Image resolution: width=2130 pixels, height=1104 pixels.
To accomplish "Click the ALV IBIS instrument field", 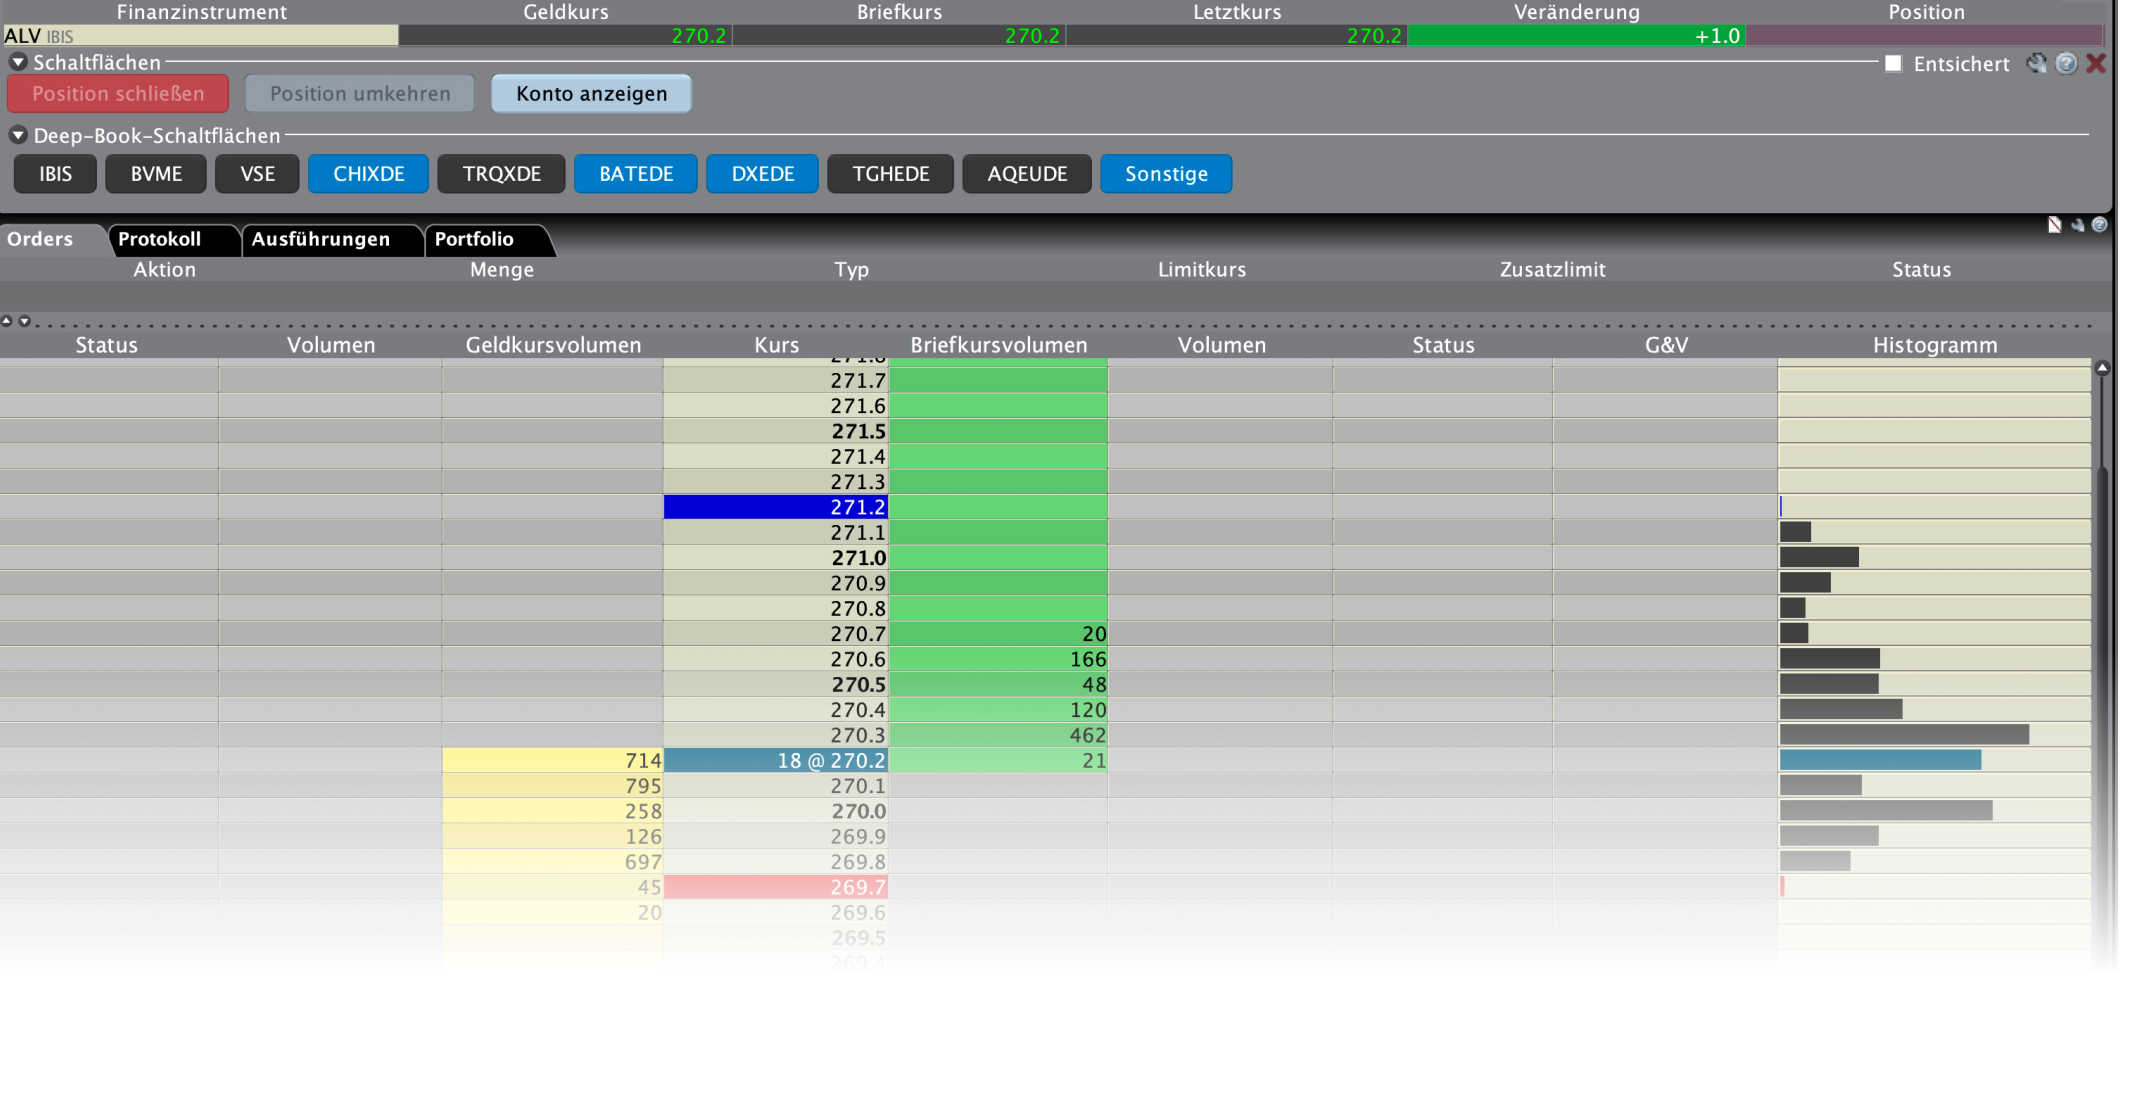I will point(200,36).
